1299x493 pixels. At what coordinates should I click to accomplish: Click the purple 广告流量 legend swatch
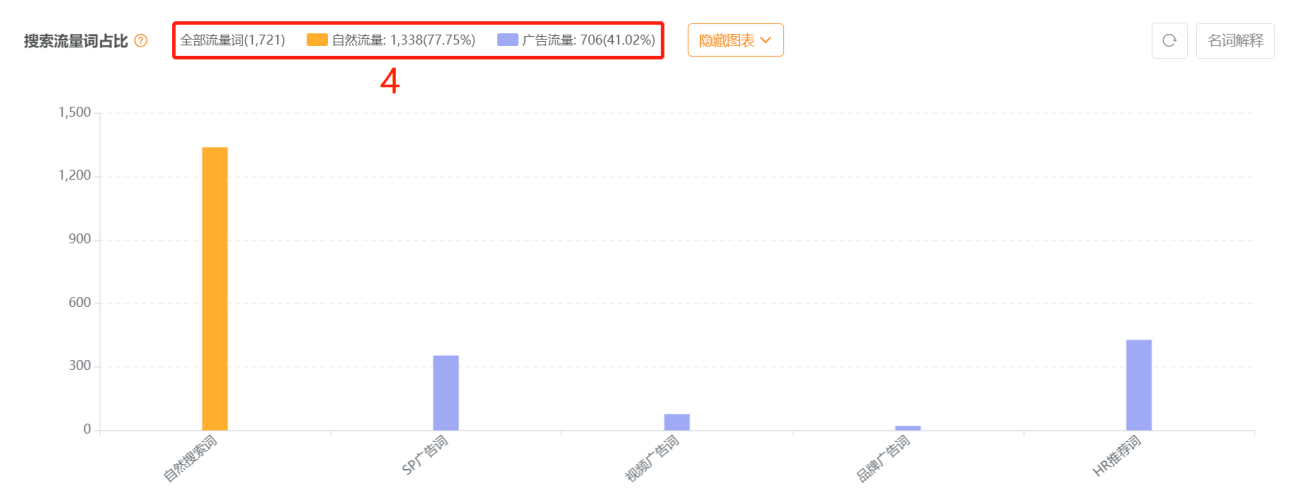click(x=507, y=40)
